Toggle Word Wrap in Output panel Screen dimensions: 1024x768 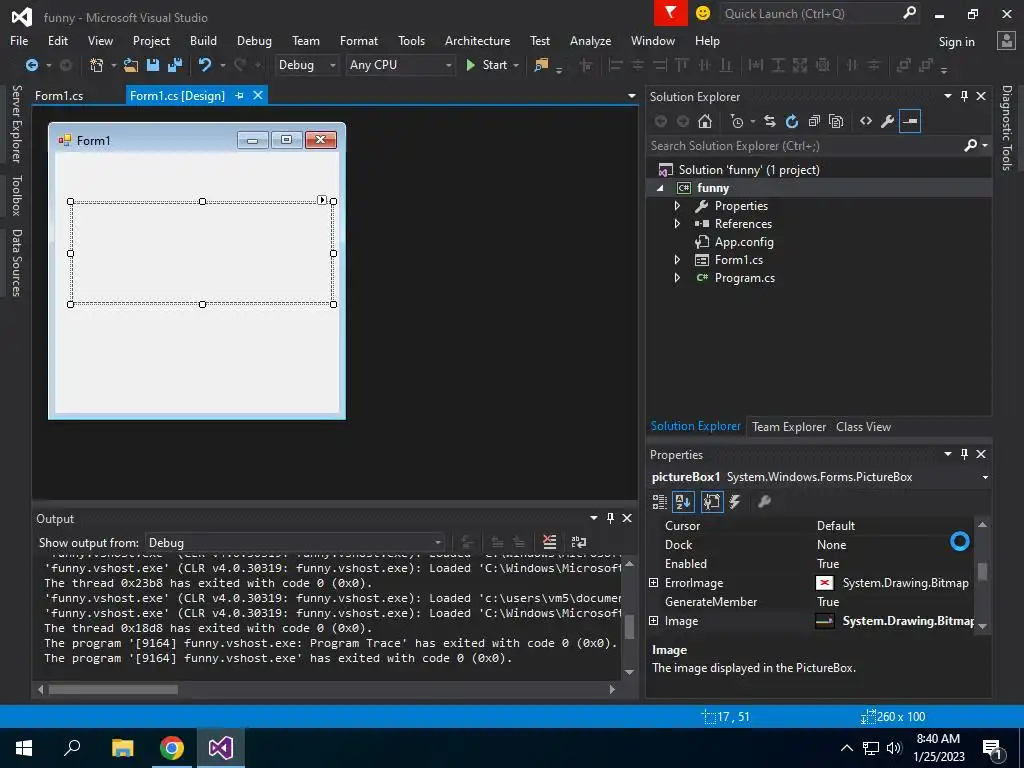pos(579,541)
